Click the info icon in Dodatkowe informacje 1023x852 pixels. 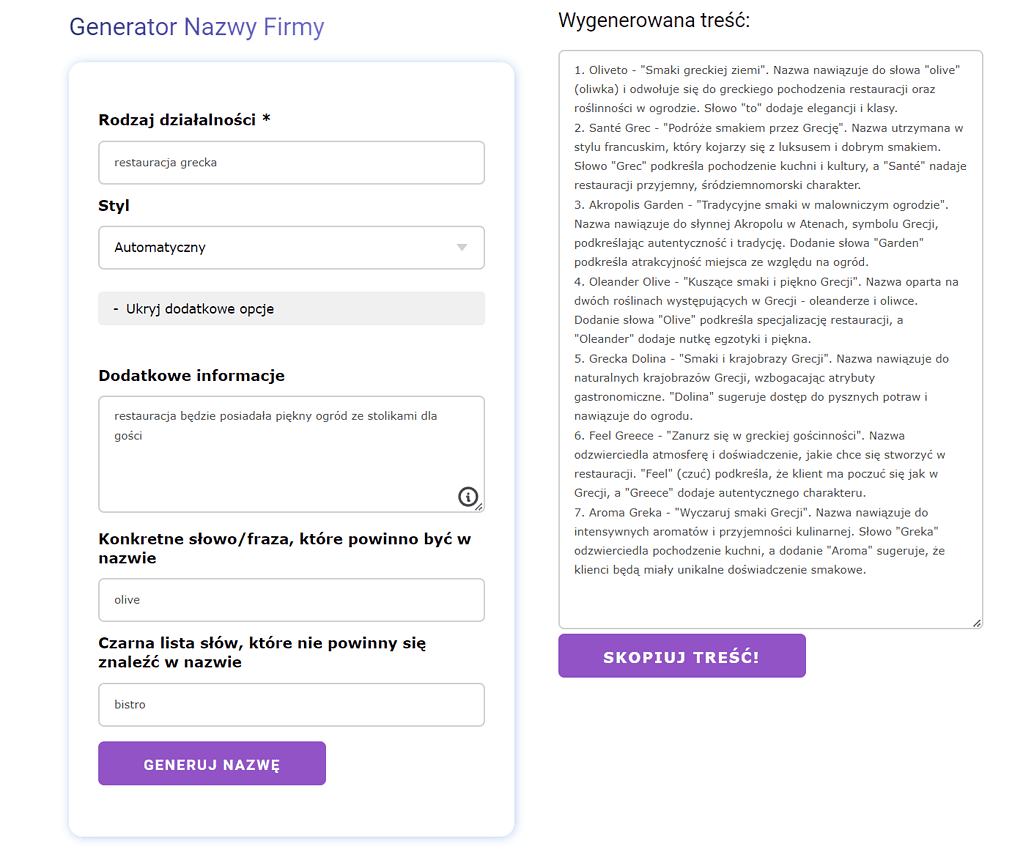[x=468, y=496]
